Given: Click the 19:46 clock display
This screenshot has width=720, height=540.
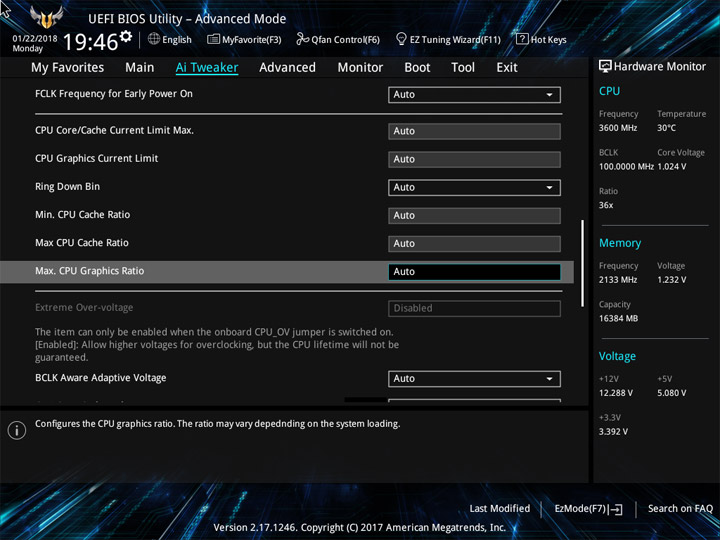Looking at the screenshot, I should point(90,42).
